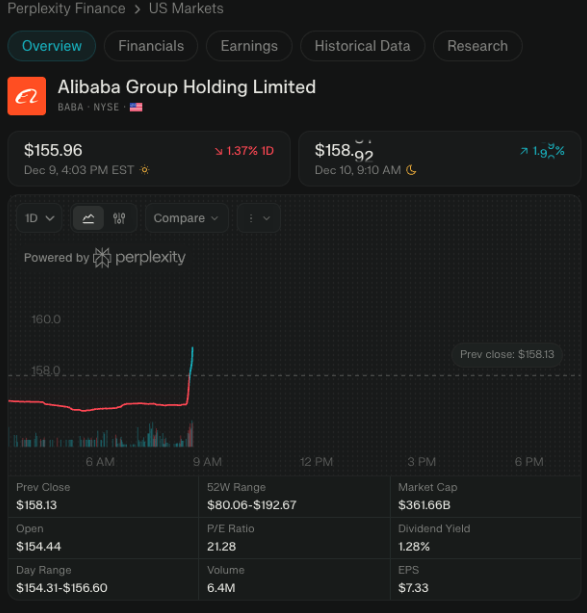Click the Alibaba logo icon
587x613 pixels.
pyautogui.click(x=27, y=96)
